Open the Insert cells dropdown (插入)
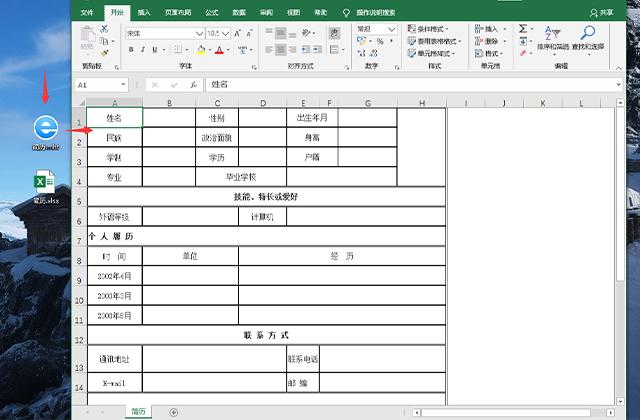The image size is (640, 420). click(504, 29)
